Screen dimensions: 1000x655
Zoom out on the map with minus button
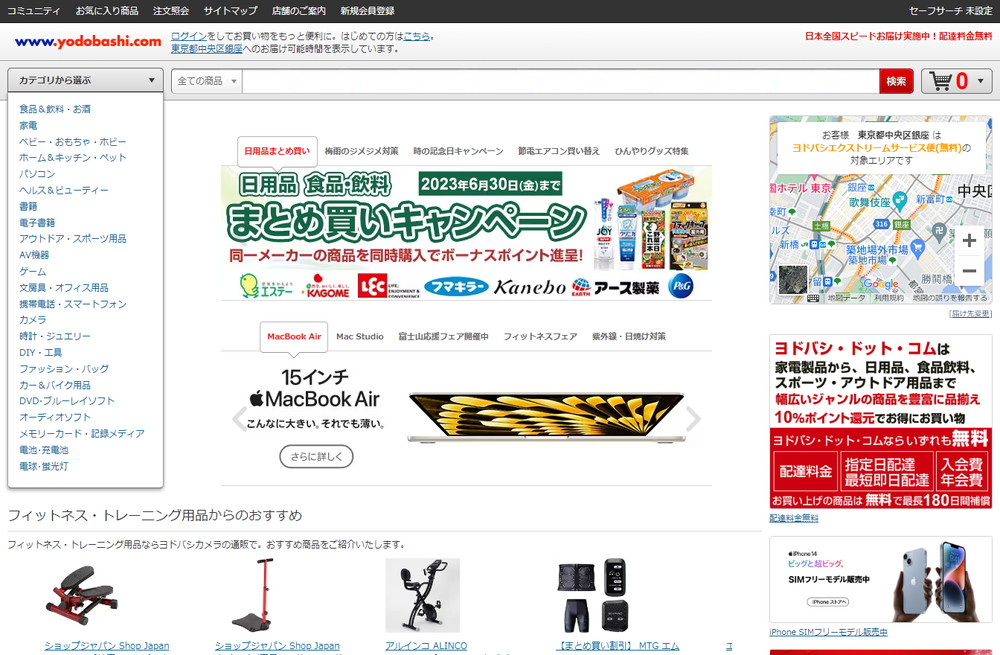(969, 270)
